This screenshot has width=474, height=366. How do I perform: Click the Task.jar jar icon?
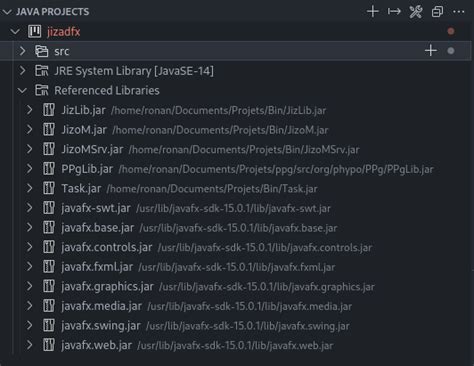coord(49,188)
